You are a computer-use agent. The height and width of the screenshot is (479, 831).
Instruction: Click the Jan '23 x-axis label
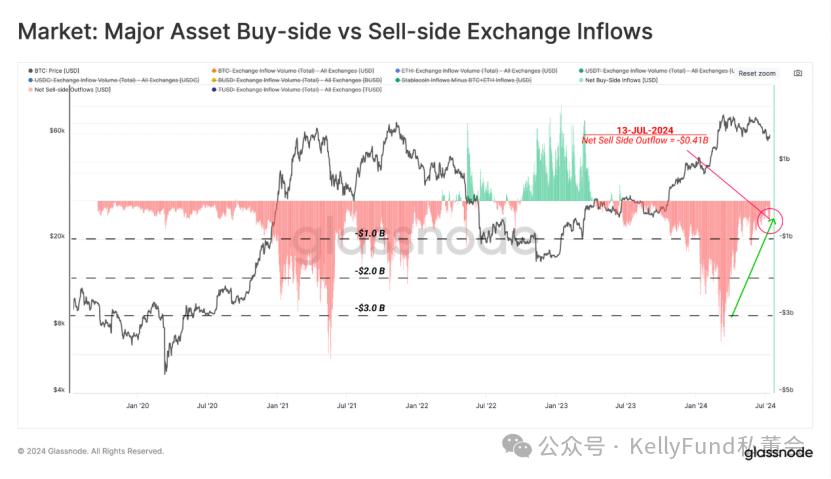[x=556, y=405]
